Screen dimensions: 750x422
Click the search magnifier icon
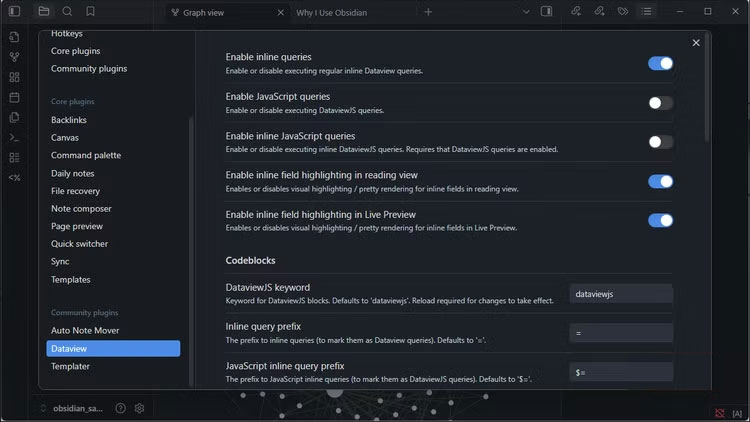[67, 12]
